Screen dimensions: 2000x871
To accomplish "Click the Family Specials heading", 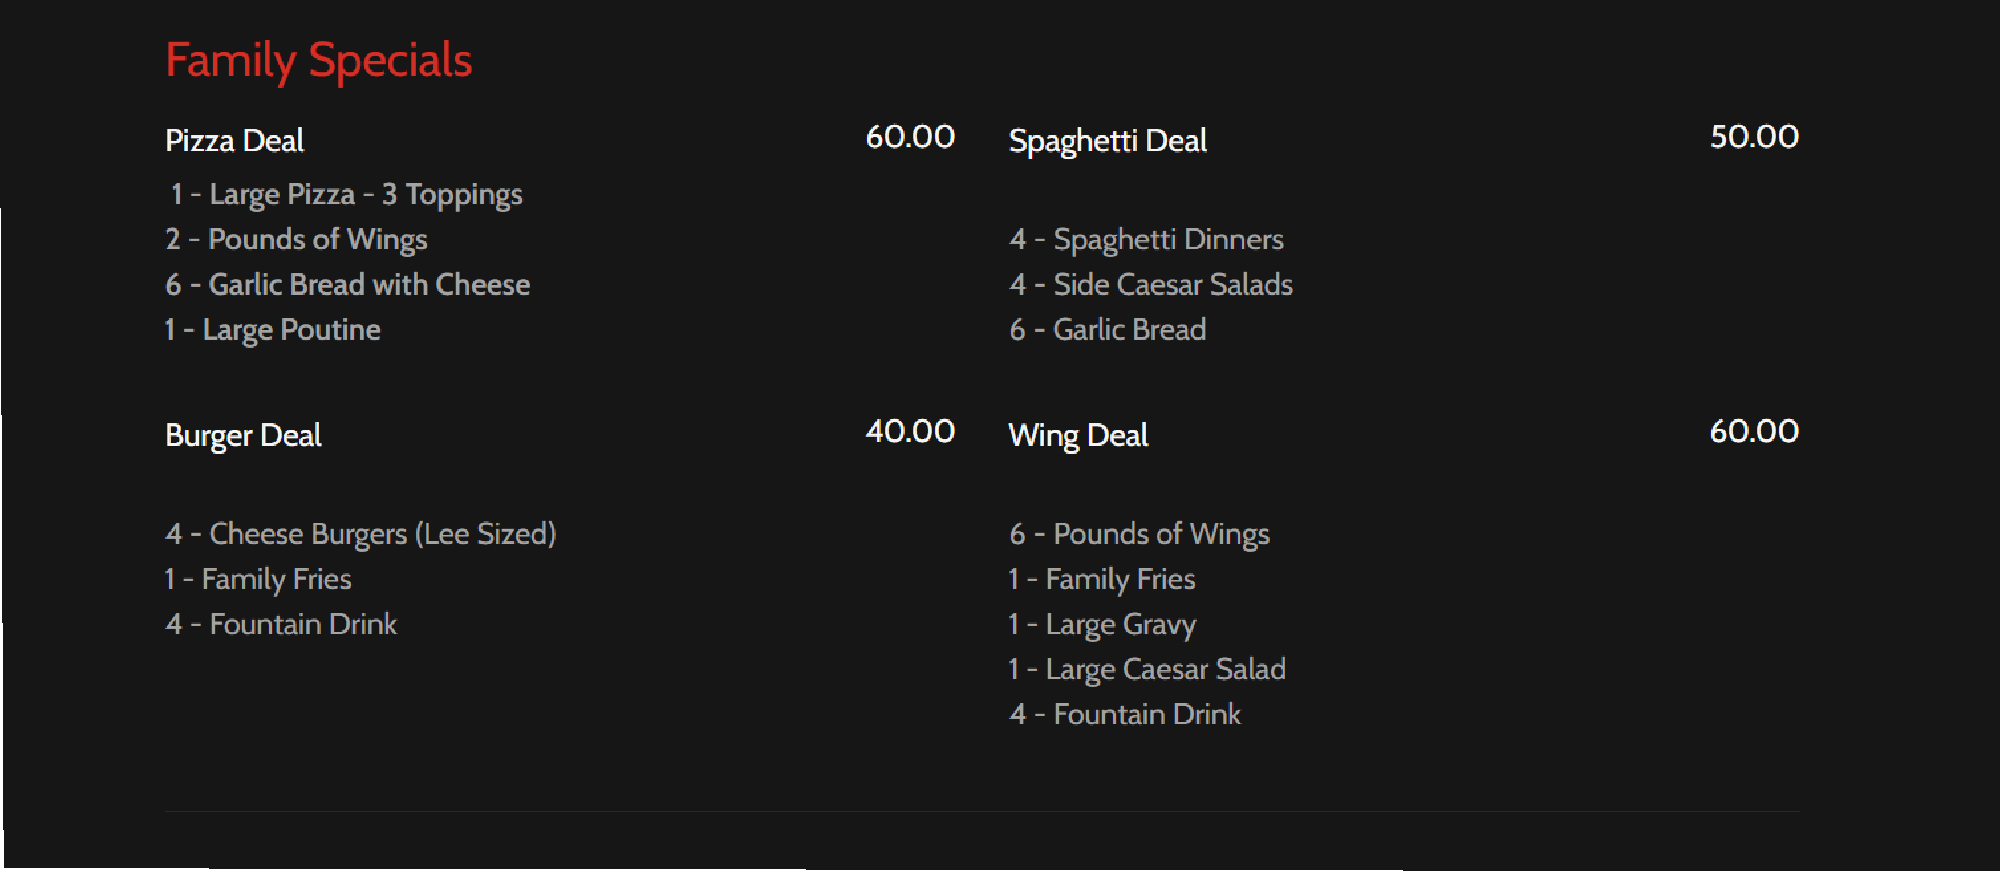I will coord(318,61).
